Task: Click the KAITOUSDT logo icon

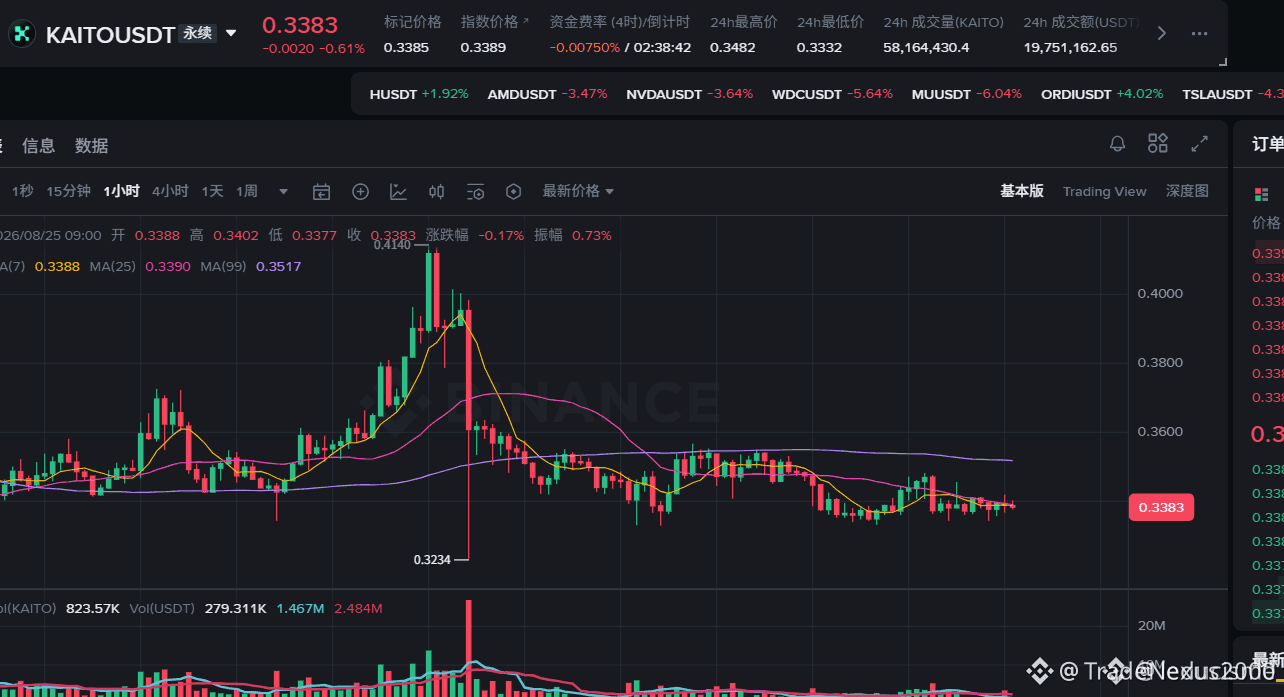Action: tap(21, 33)
